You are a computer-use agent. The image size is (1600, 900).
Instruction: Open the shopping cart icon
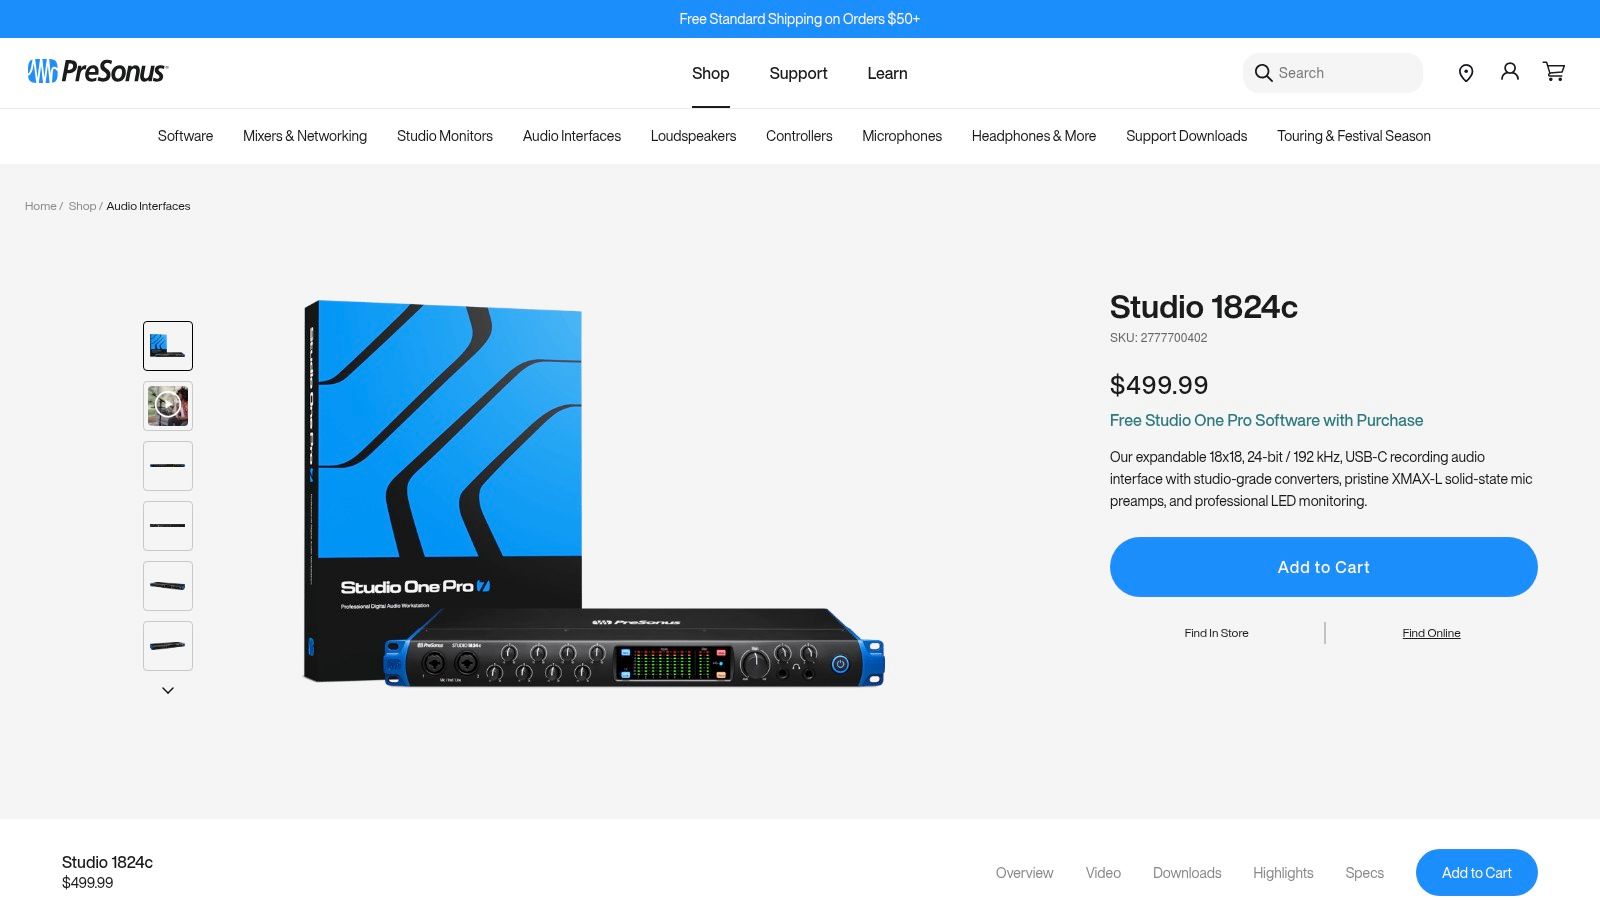(1554, 72)
